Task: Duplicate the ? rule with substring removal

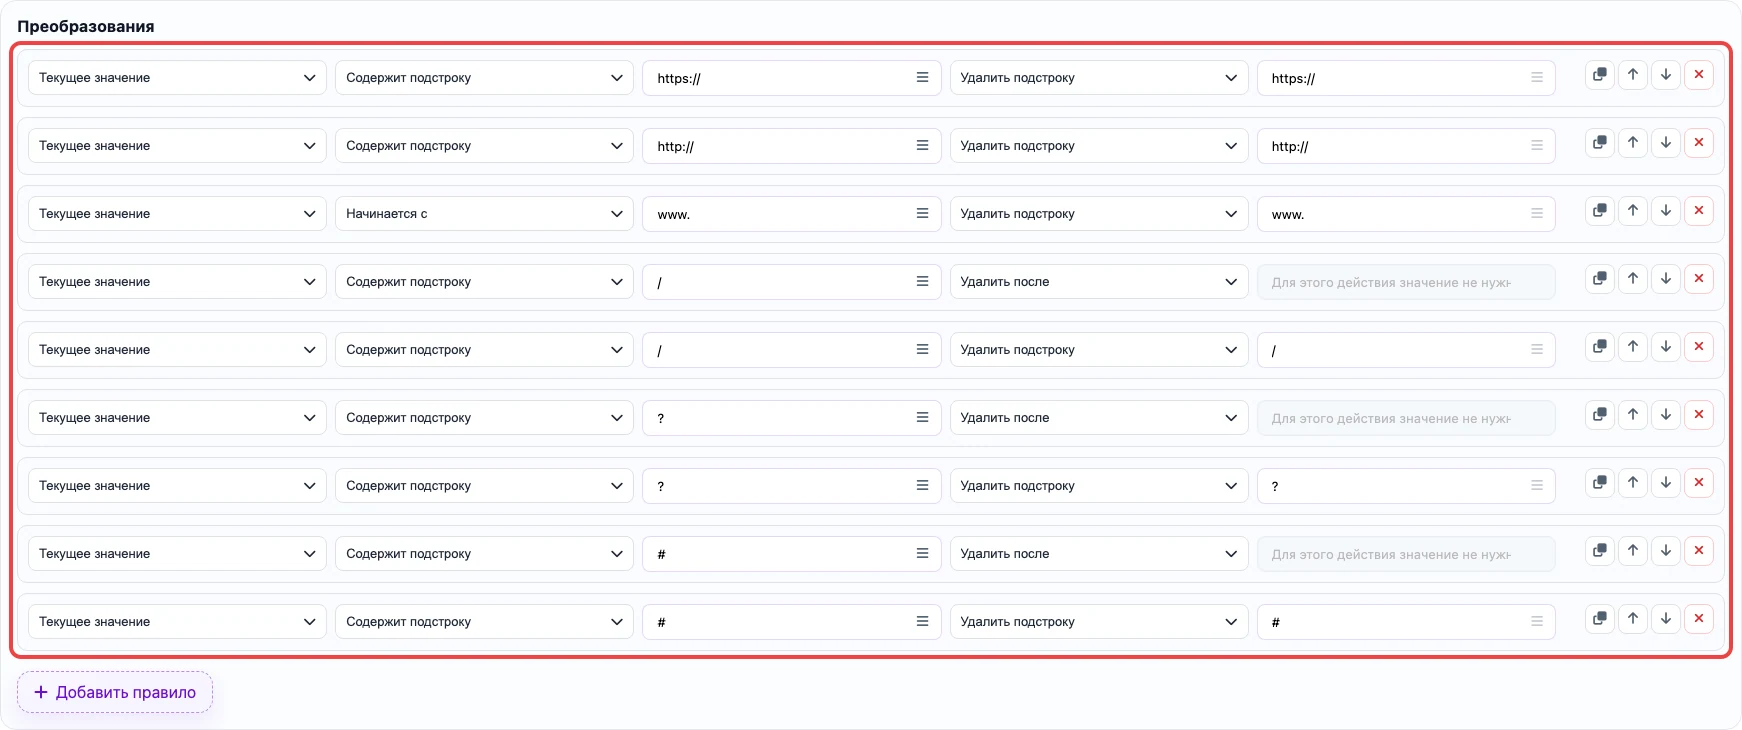Action: pyautogui.click(x=1600, y=483)
